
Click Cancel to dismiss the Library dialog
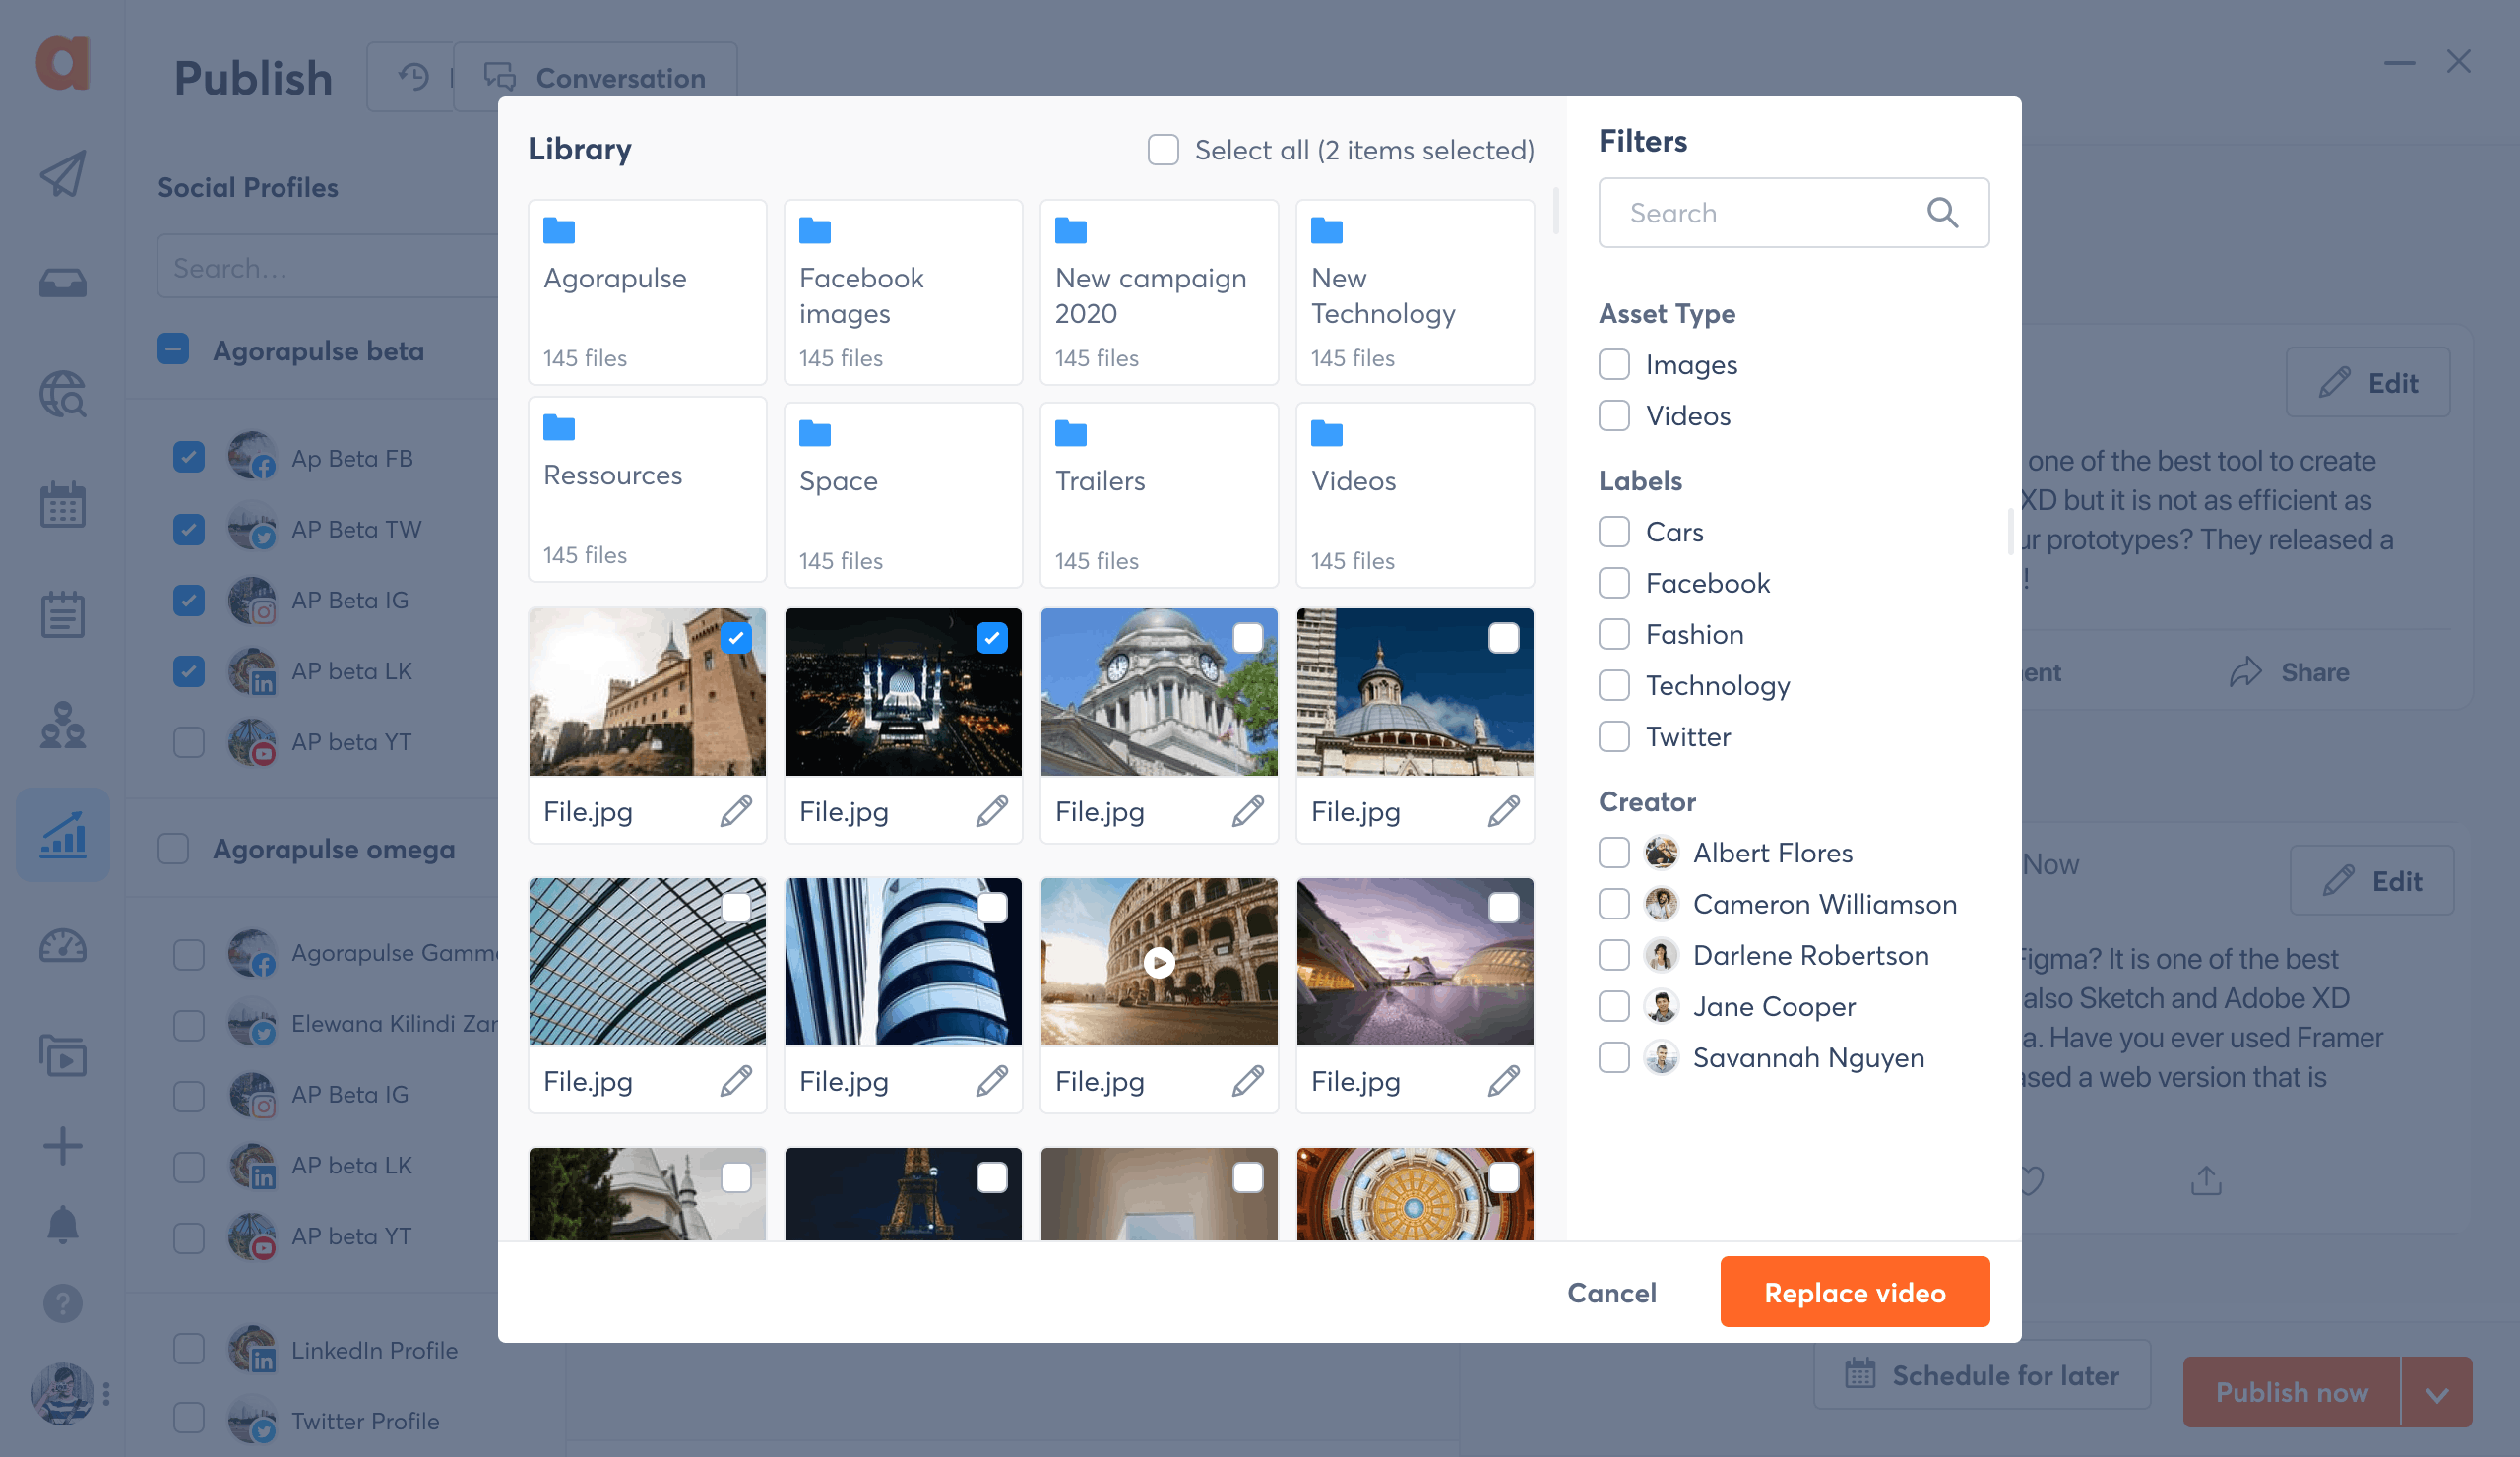click(x=1611, y=1292)
